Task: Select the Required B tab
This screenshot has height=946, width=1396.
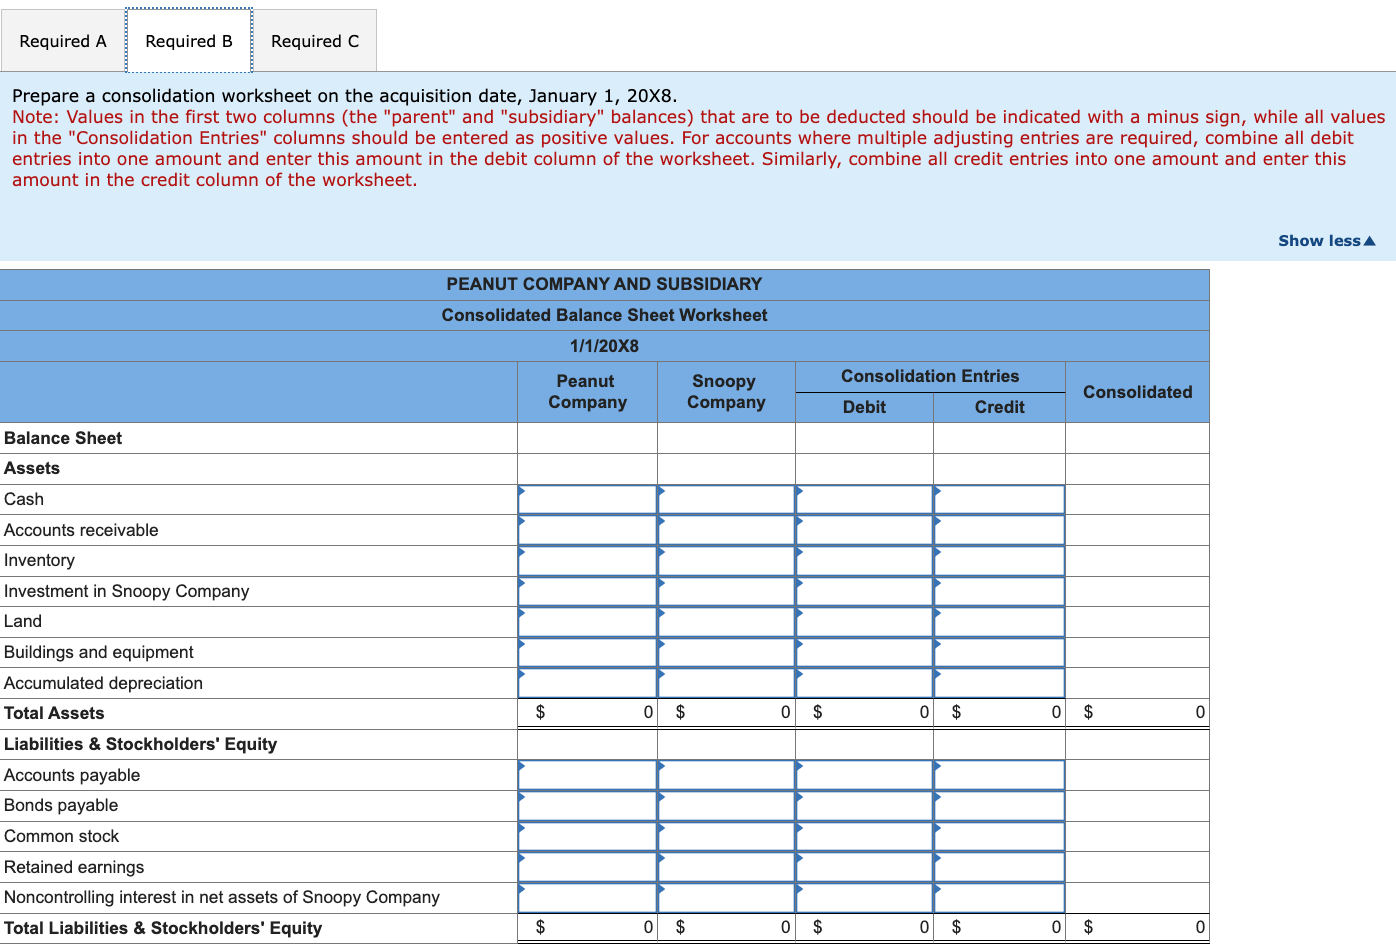Action: pos(188,41)
